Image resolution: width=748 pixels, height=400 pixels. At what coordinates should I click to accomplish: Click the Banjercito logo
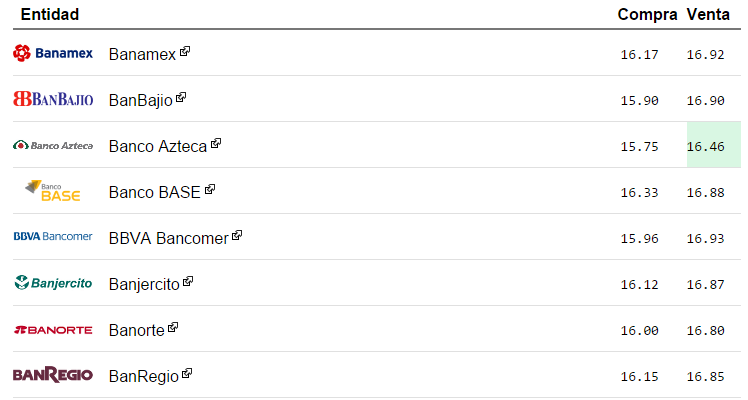pos(53,283)
